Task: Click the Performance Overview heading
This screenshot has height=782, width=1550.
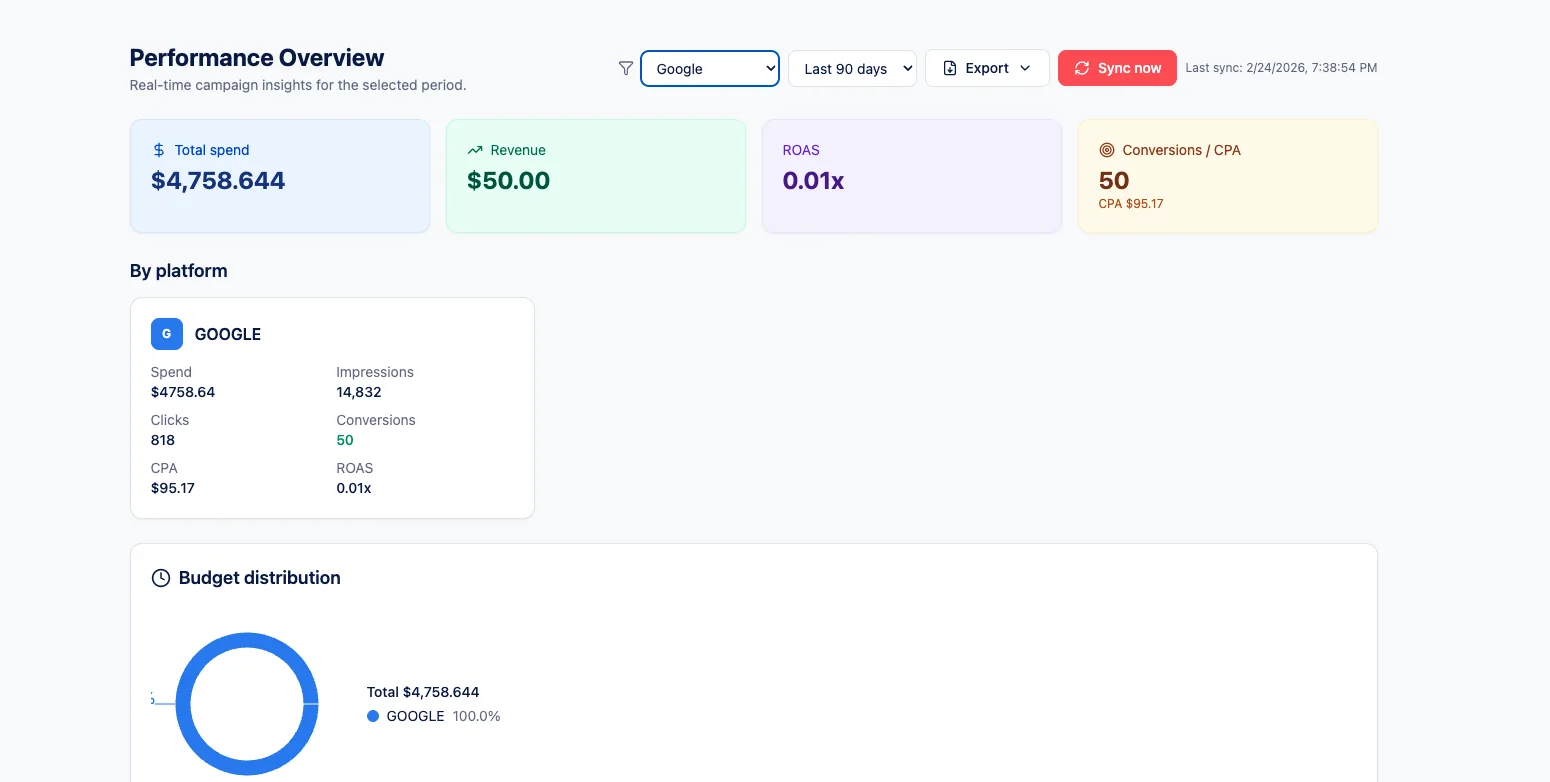Action: coord(257,58)
